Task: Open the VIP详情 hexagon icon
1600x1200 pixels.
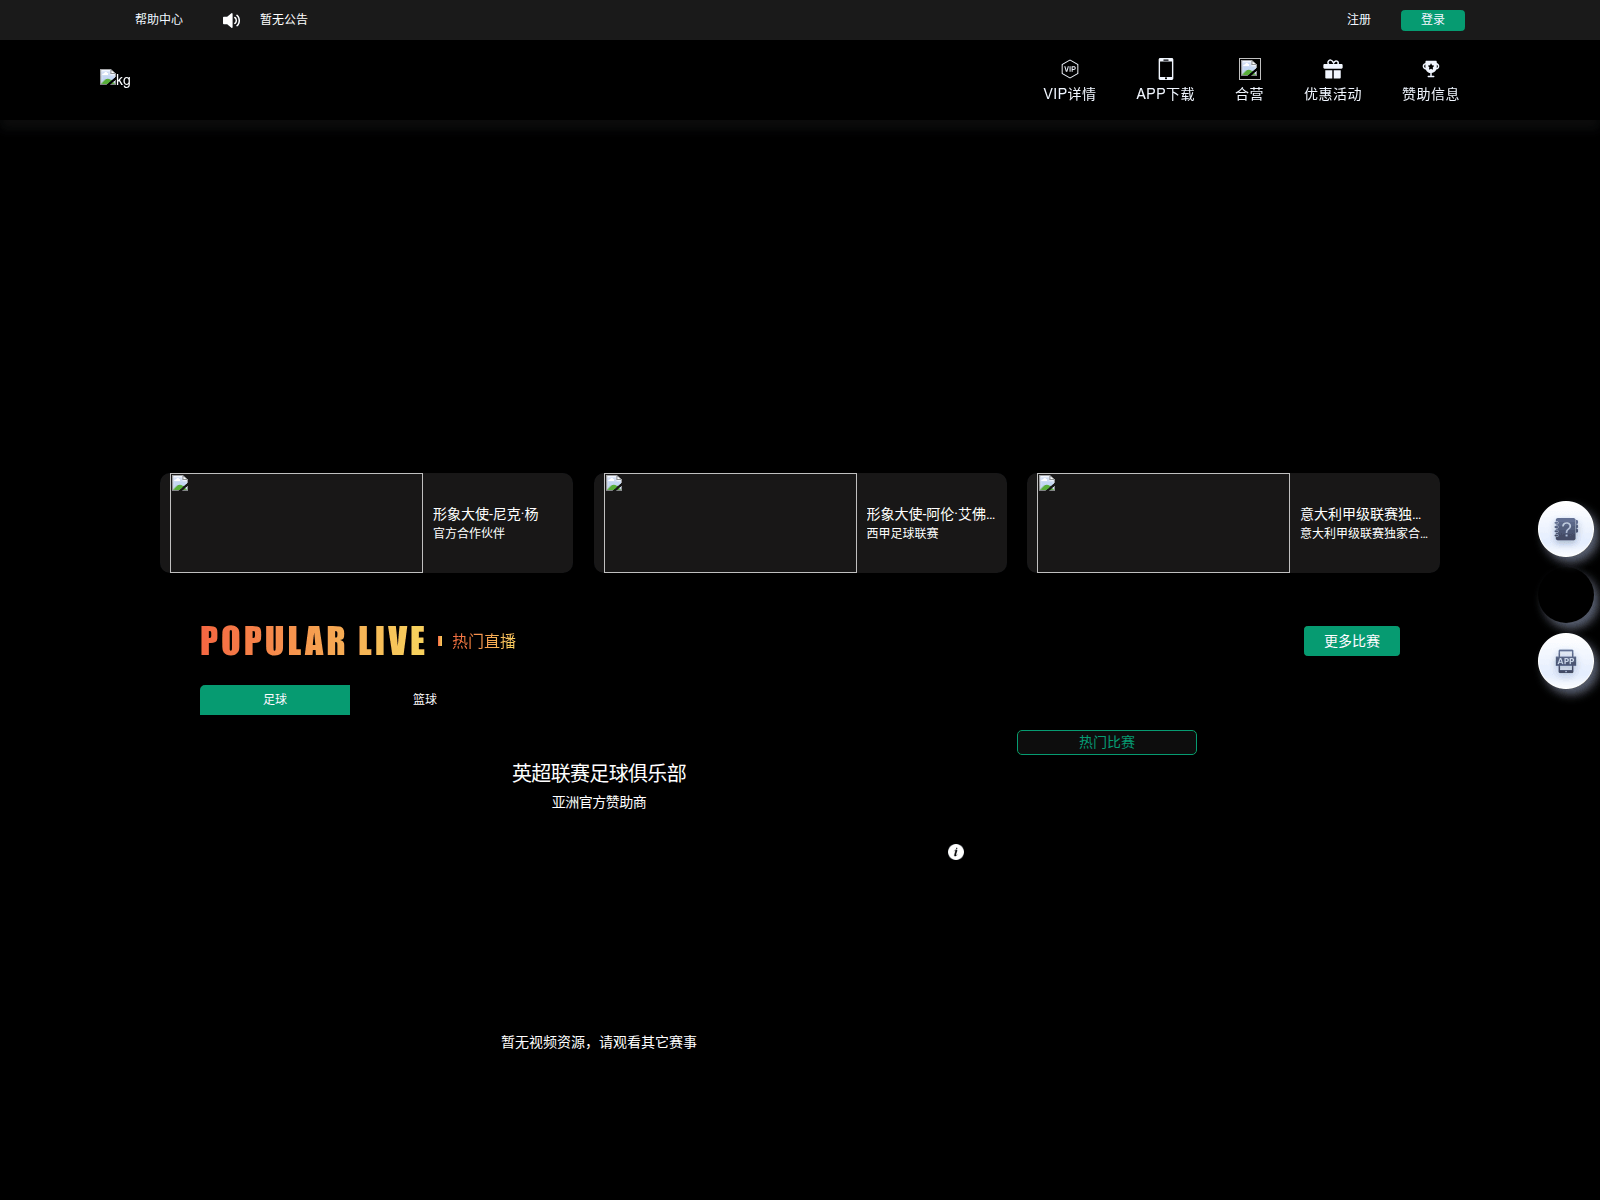Action: [x=1069, y=69]
